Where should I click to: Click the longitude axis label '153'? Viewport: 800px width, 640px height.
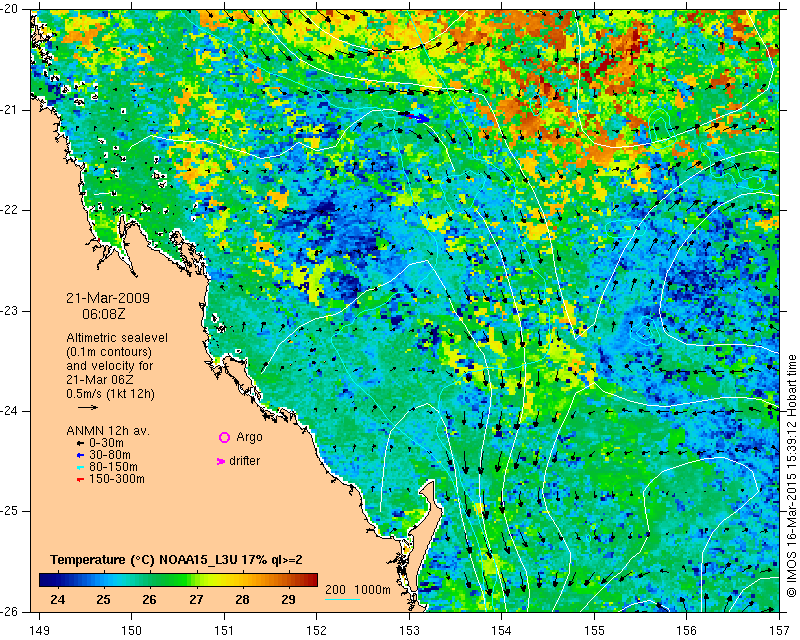409,631
